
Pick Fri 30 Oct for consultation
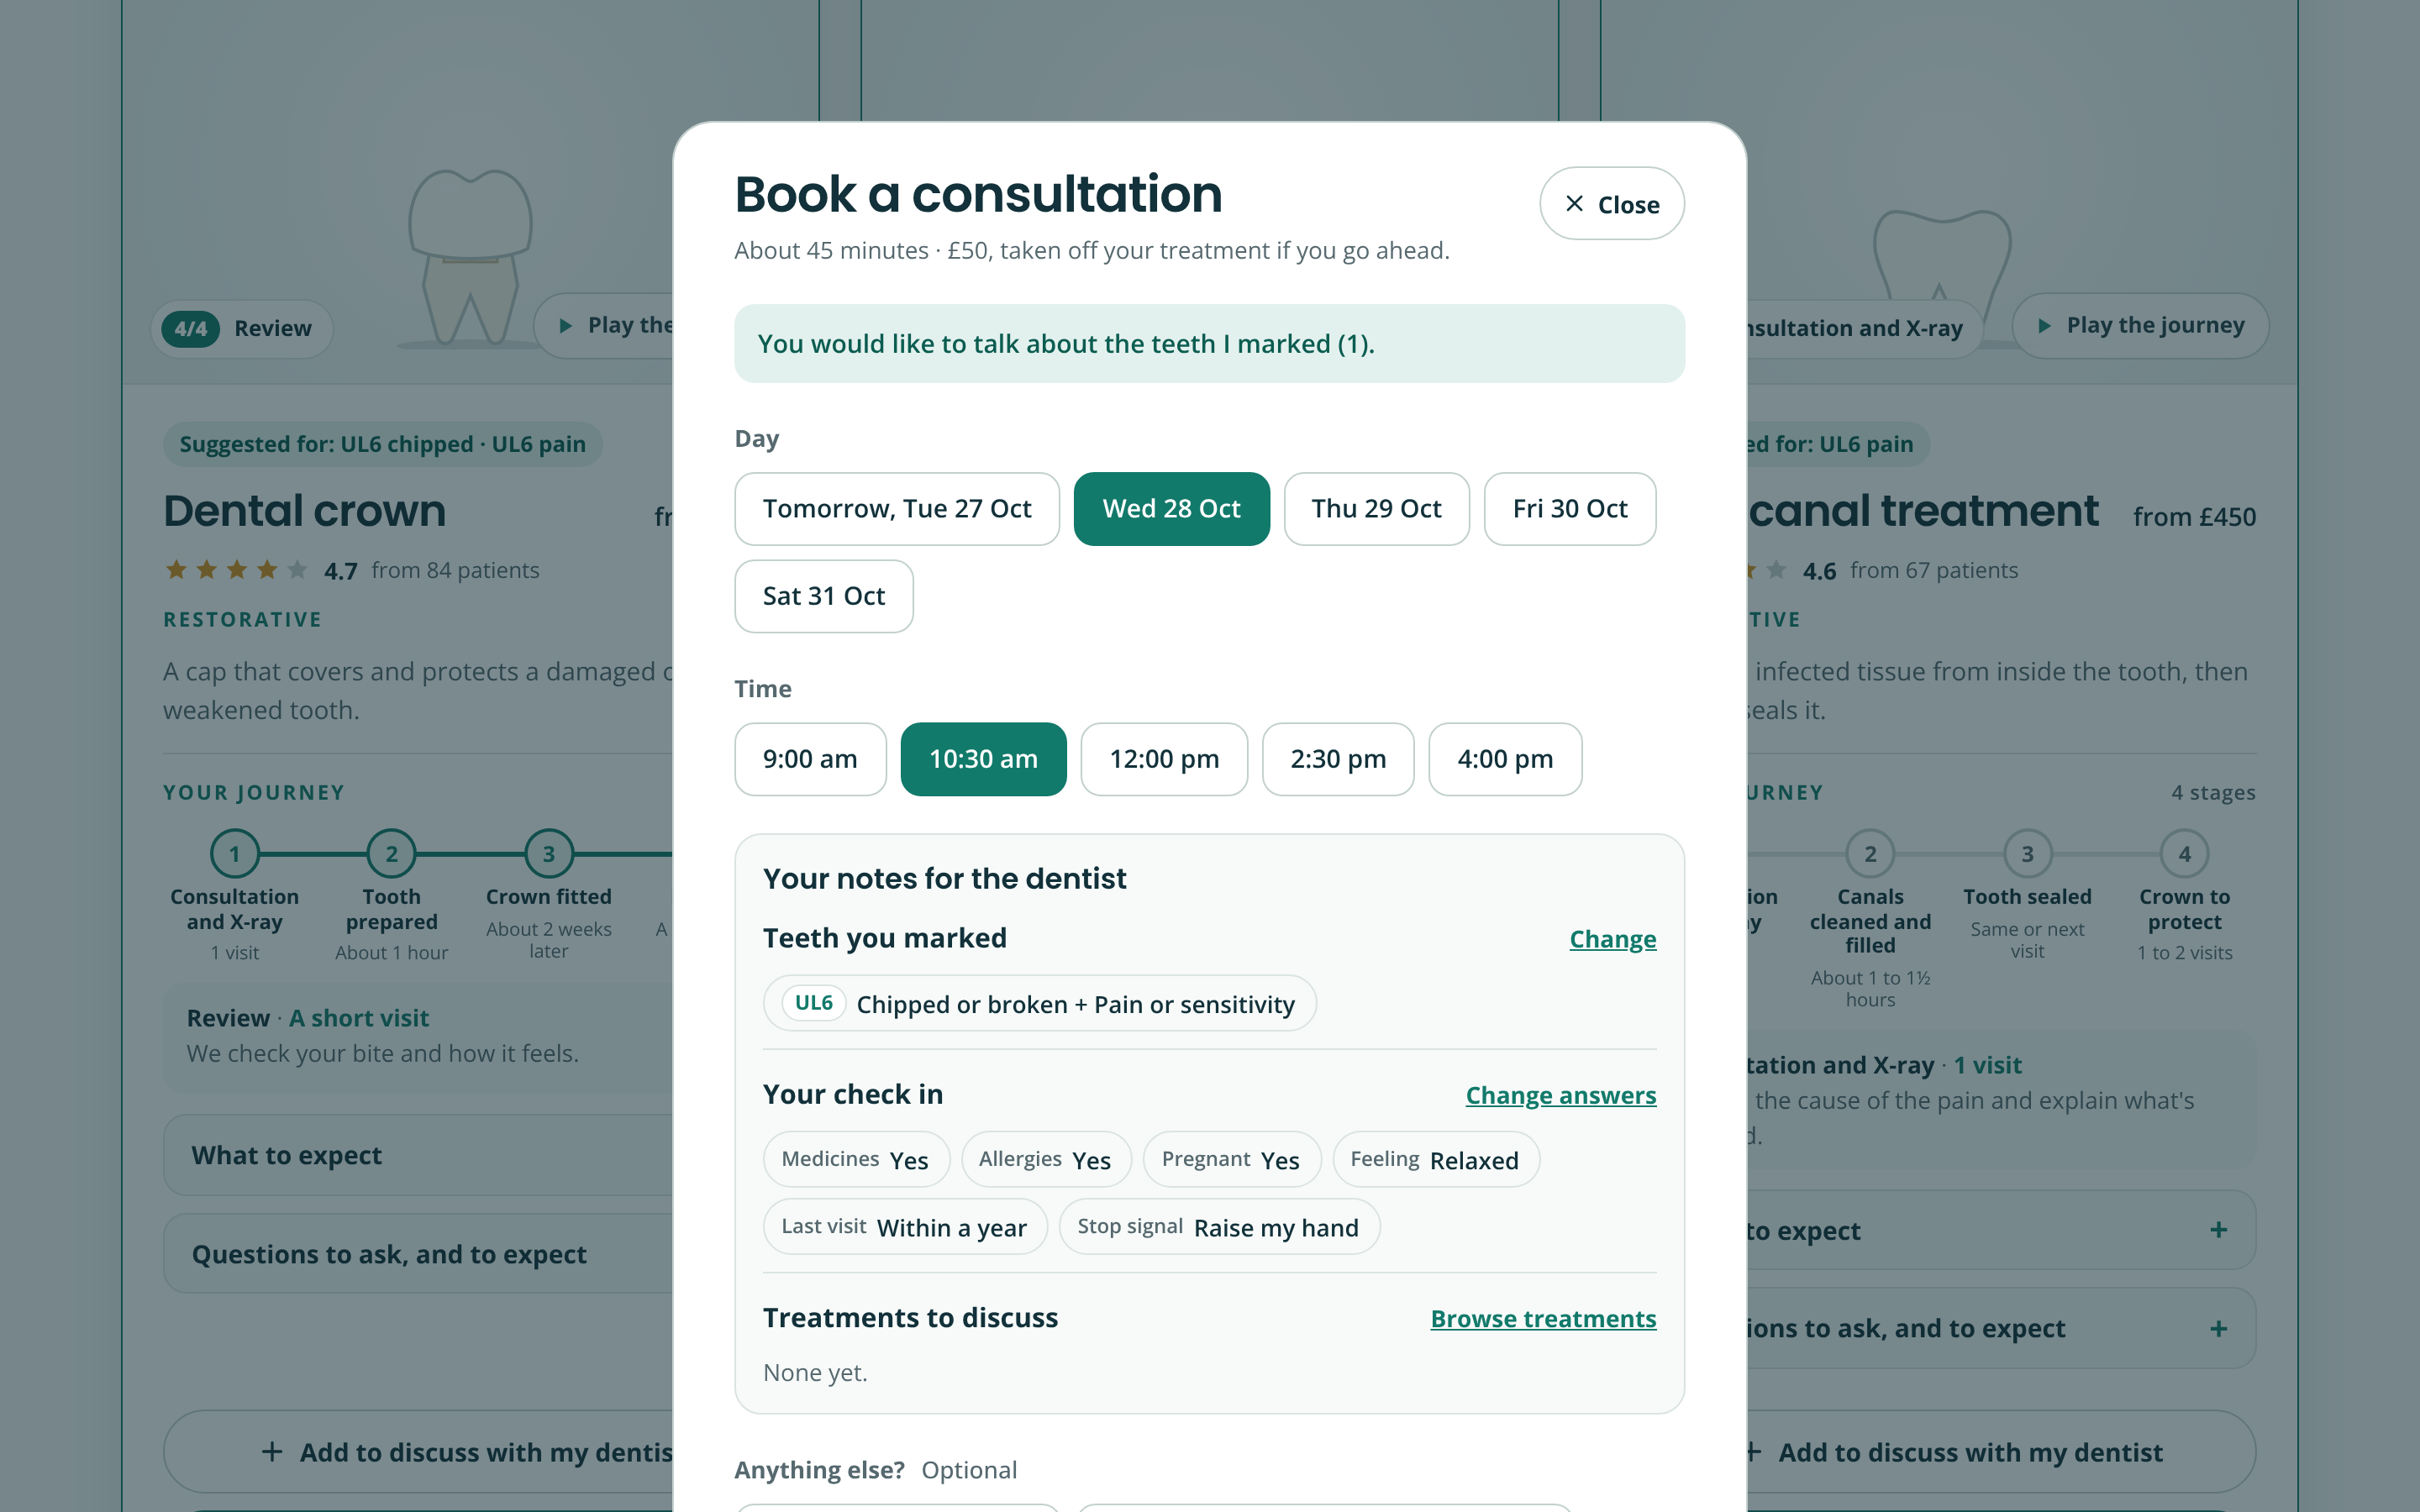[x=1569, y=509]
